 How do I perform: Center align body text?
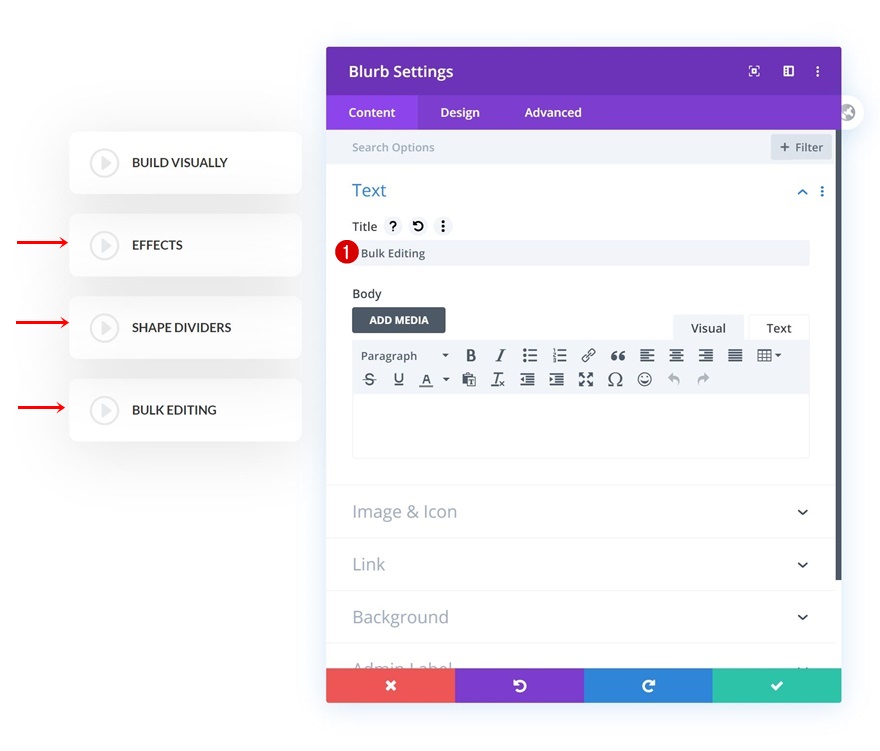676,355
